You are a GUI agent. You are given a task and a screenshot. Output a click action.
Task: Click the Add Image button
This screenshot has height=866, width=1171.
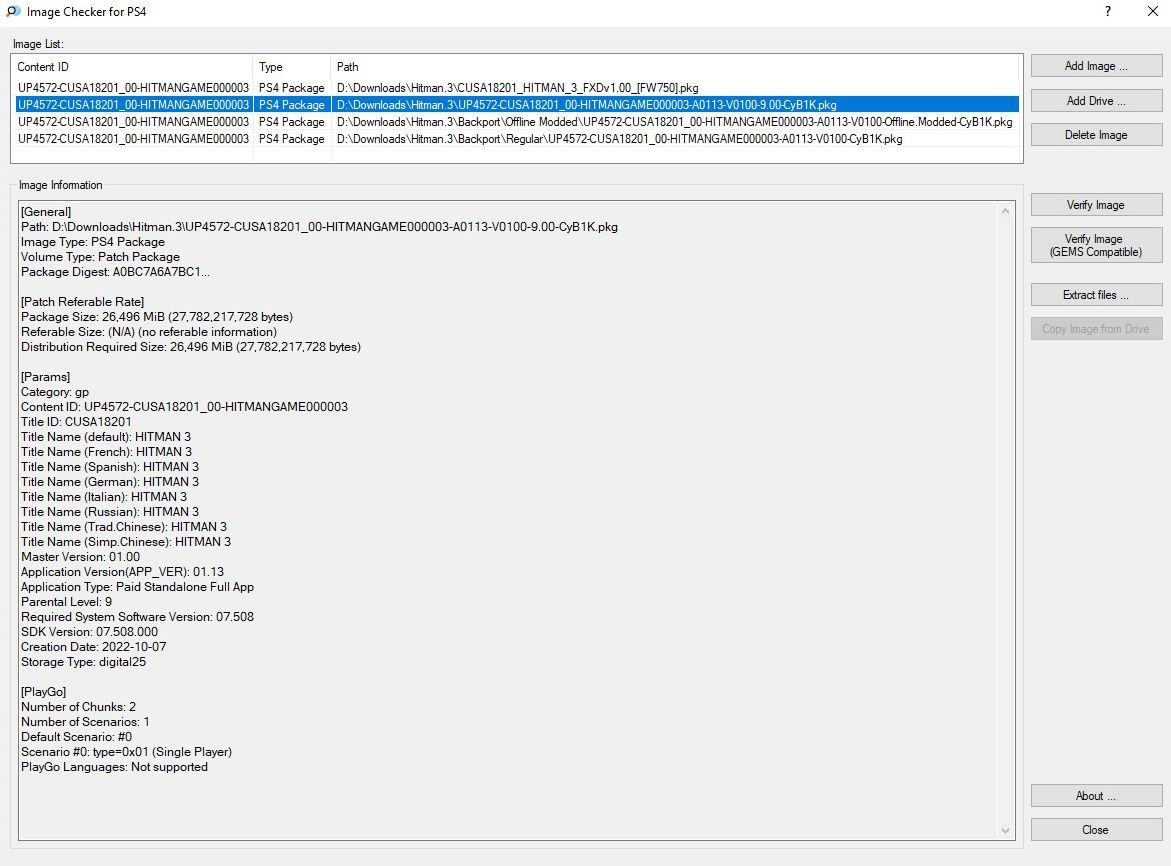pyautogui.click(x=1096, y=66)
